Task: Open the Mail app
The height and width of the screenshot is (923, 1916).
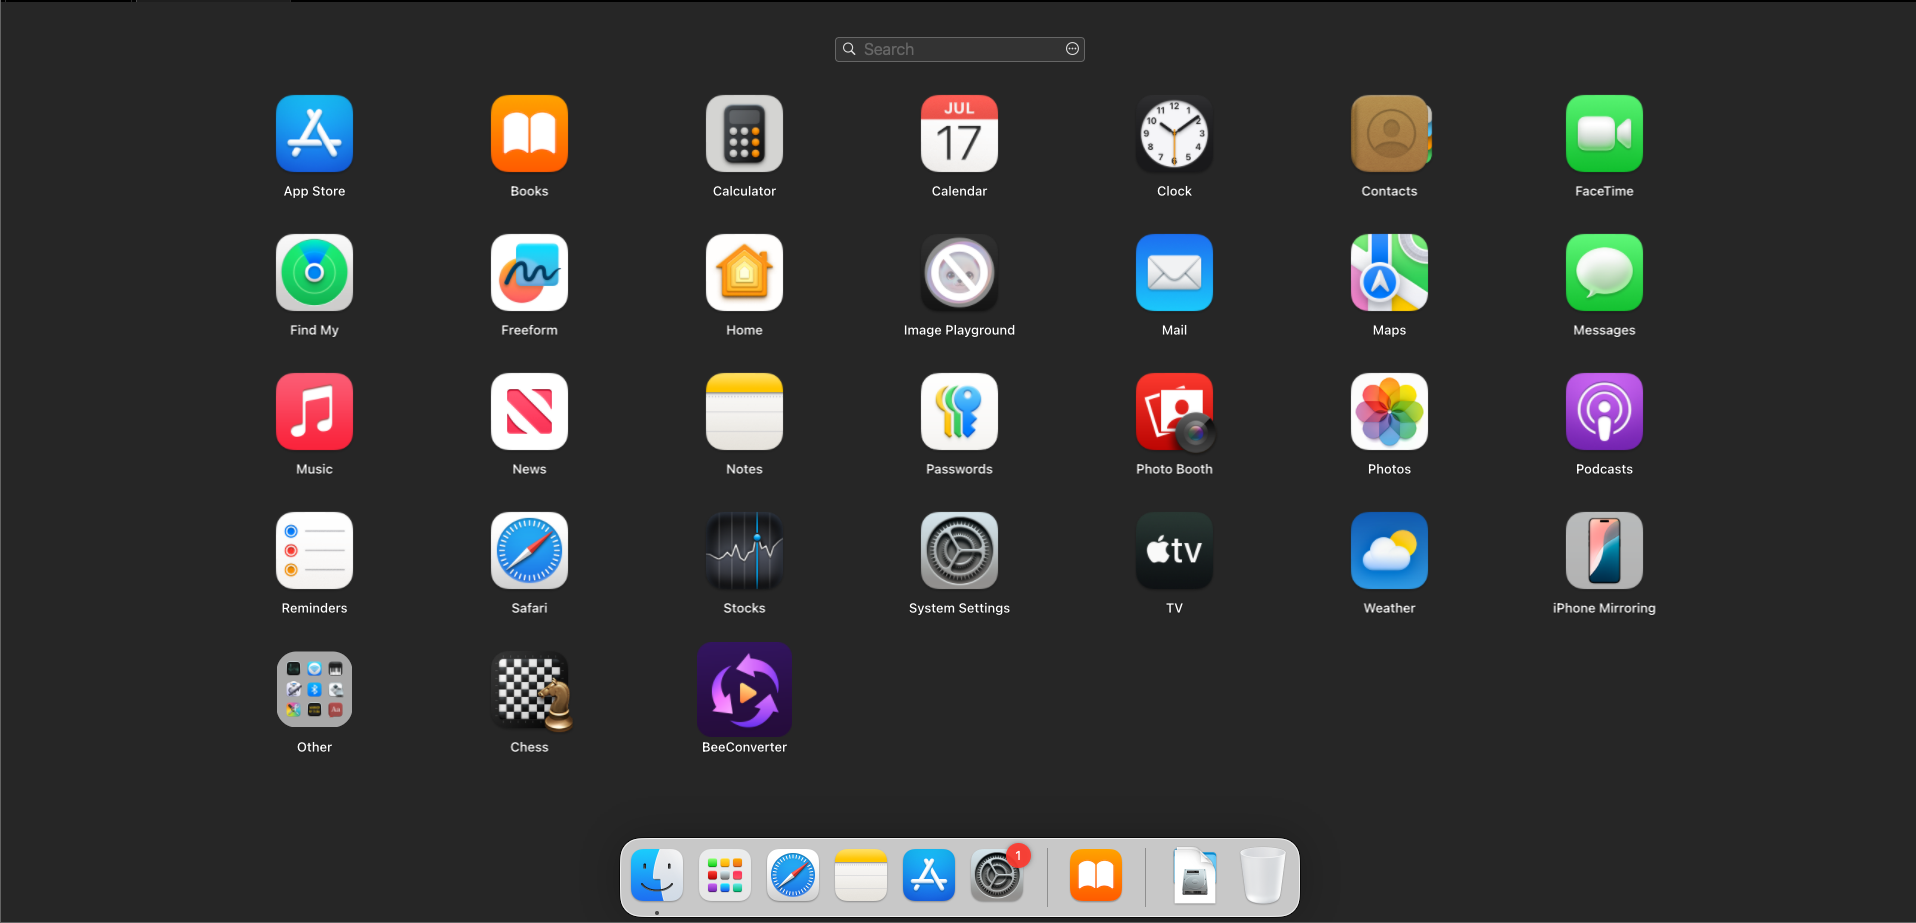Action: 1174,273
